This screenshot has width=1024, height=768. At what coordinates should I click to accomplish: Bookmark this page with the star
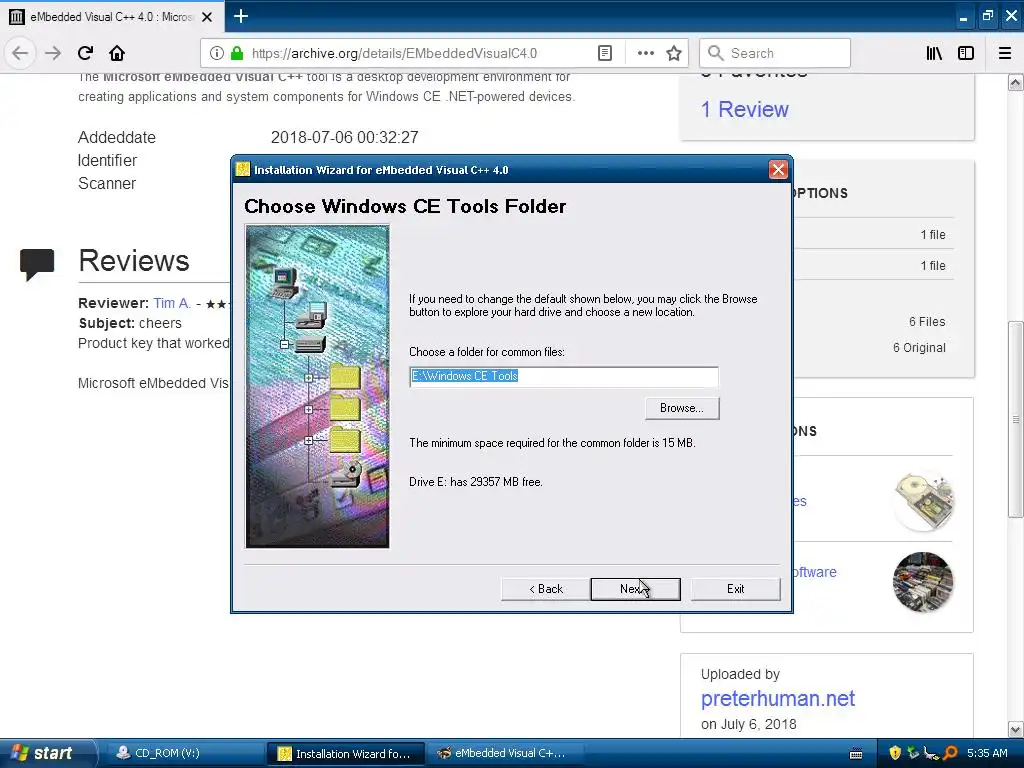click(674, 54)
